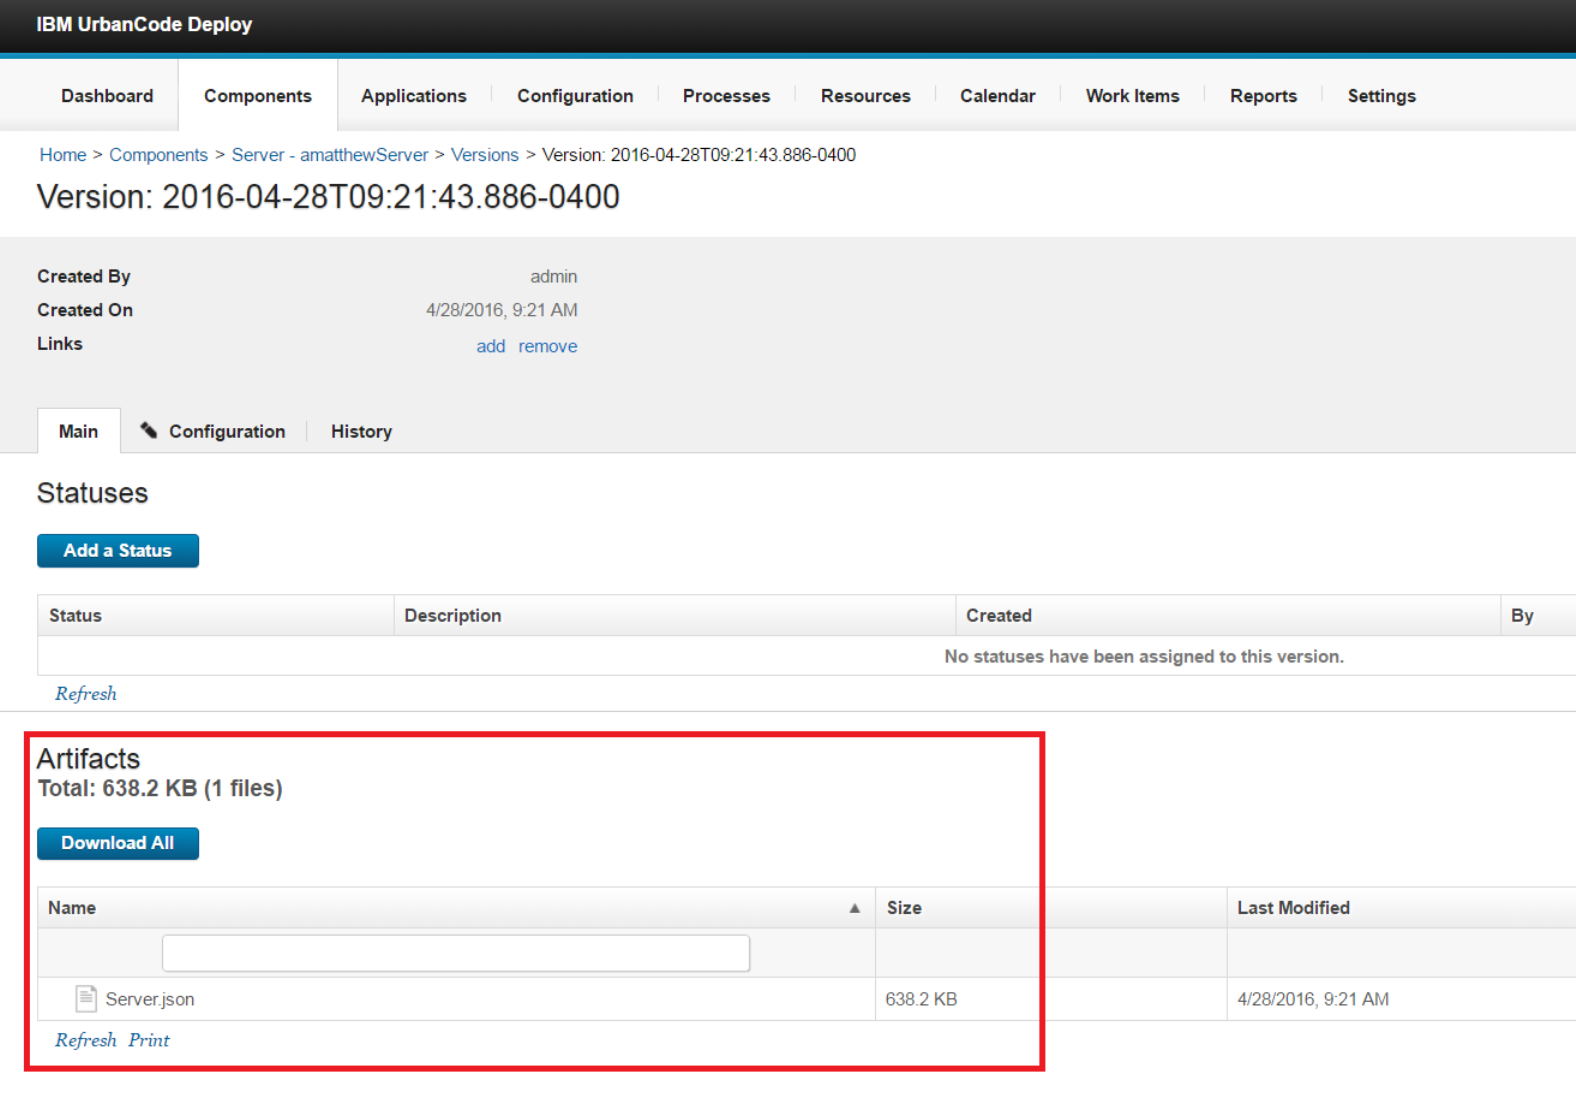Image resolution: width=1576 pixels, height=1100 pixels.
Task: Click the pencil icon beside Configuration tab
Action: [x=149, y=431]
